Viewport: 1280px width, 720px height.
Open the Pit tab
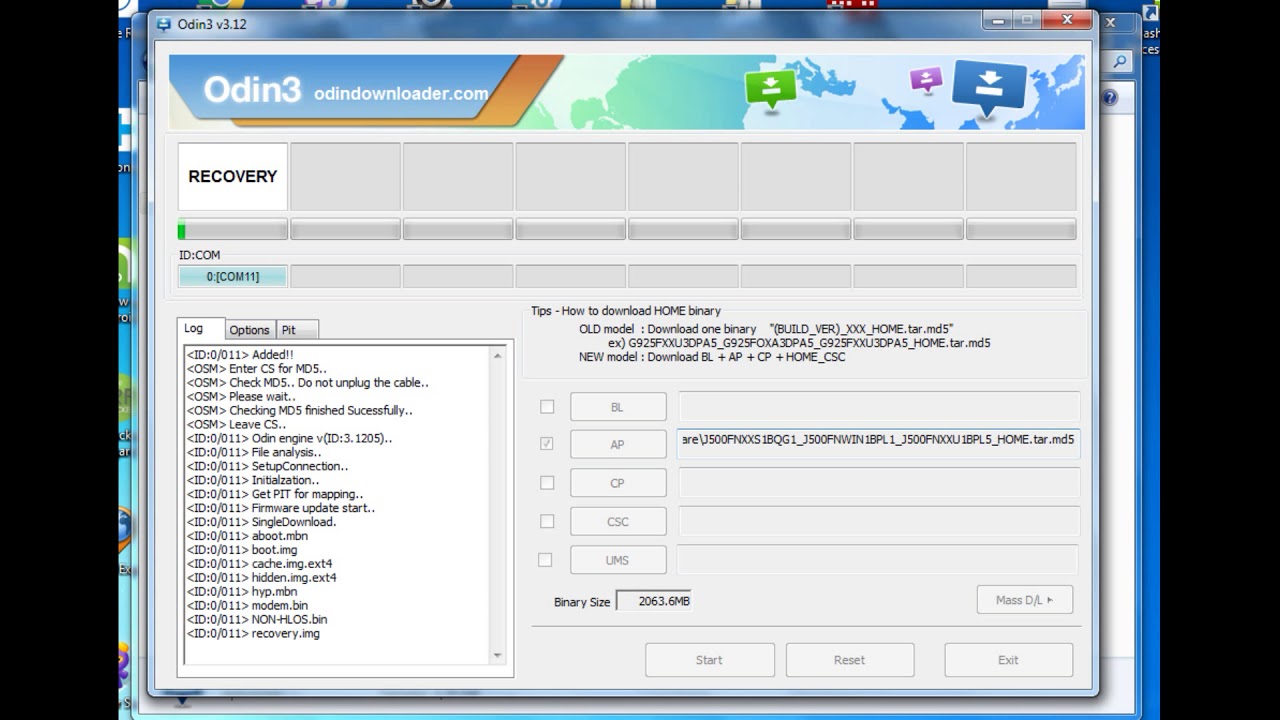click(x=296, y=330)
